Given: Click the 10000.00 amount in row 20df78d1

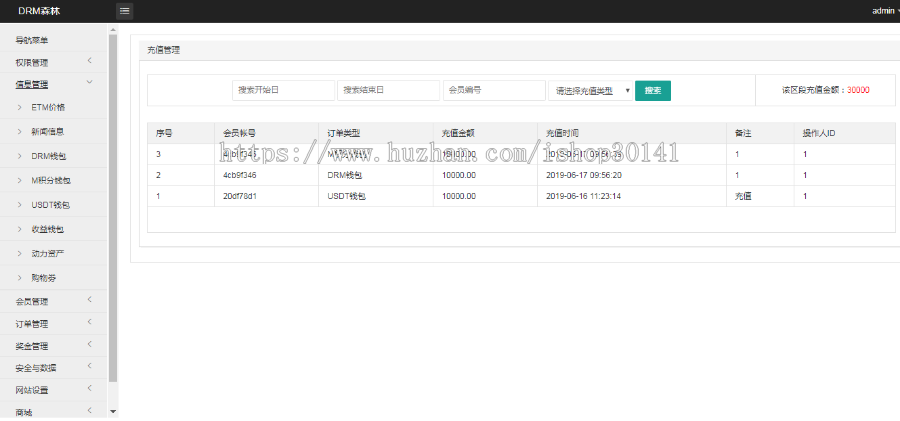Looking at the screenshot, I should click(x=459, y=196).
